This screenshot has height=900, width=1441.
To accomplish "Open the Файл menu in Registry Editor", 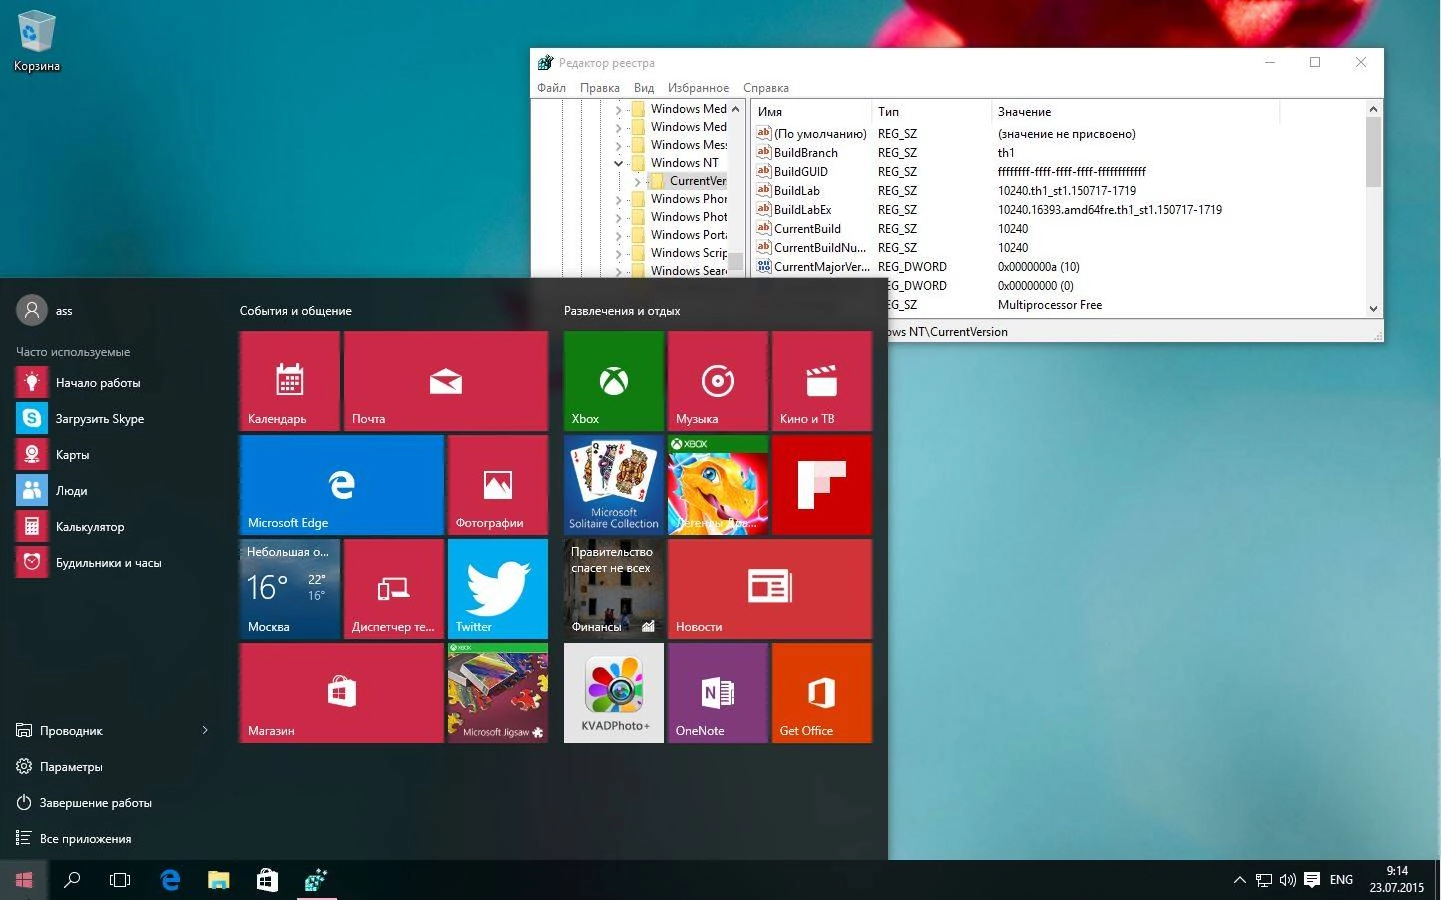I will pyautogui.click(x=551, y=88).
